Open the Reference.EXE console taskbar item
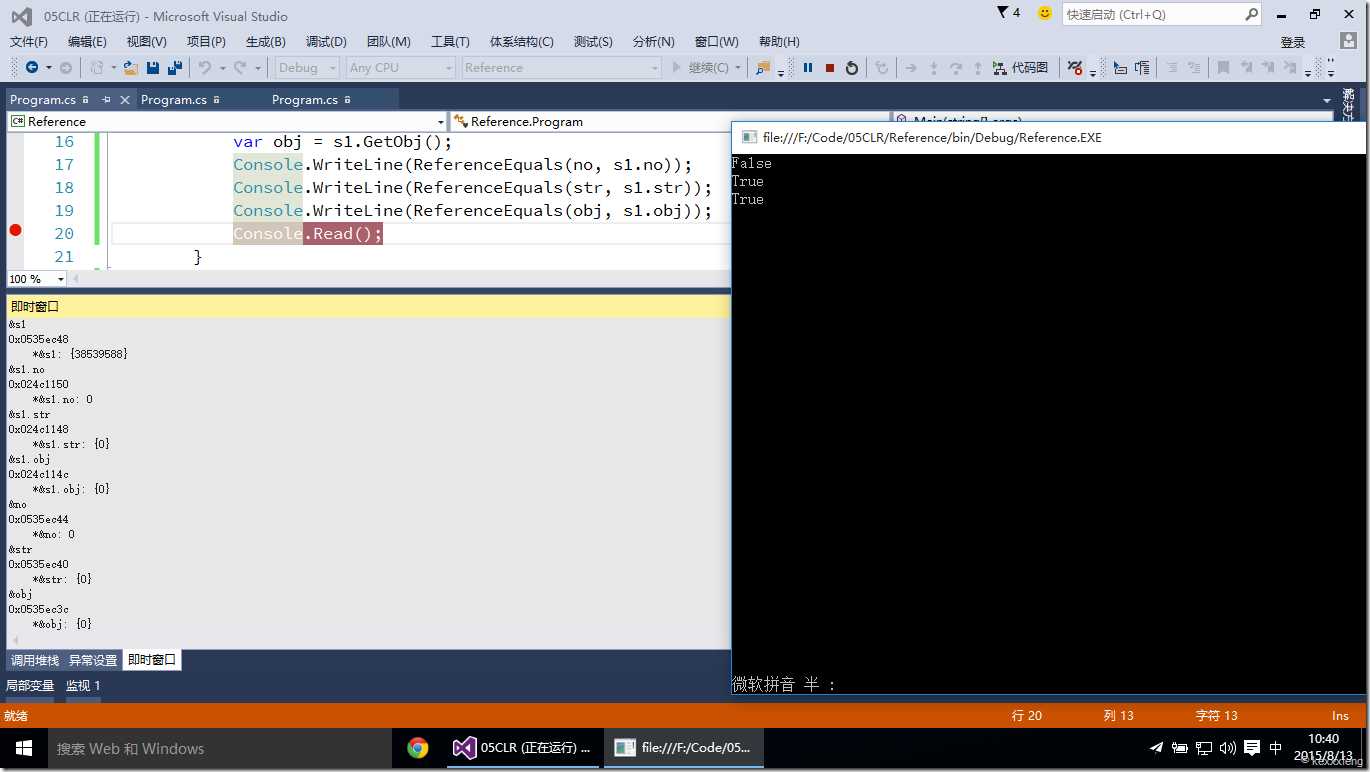The image size is (1370, 772). tap(683, 748)
